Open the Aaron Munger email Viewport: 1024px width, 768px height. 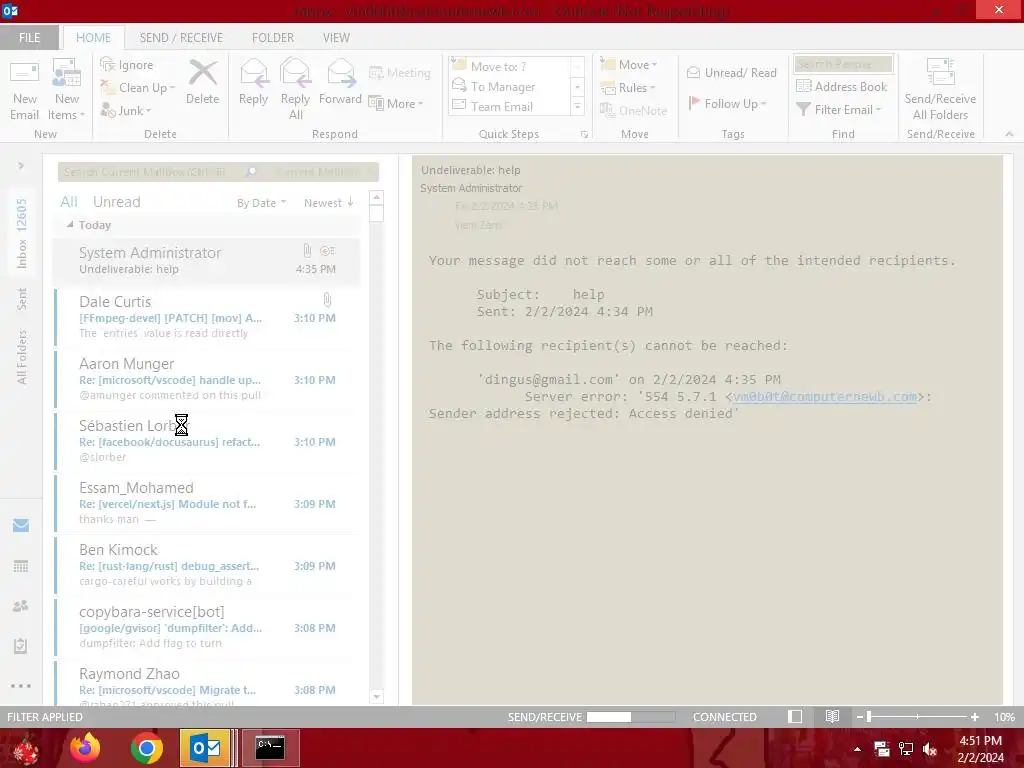pos(206,379)
